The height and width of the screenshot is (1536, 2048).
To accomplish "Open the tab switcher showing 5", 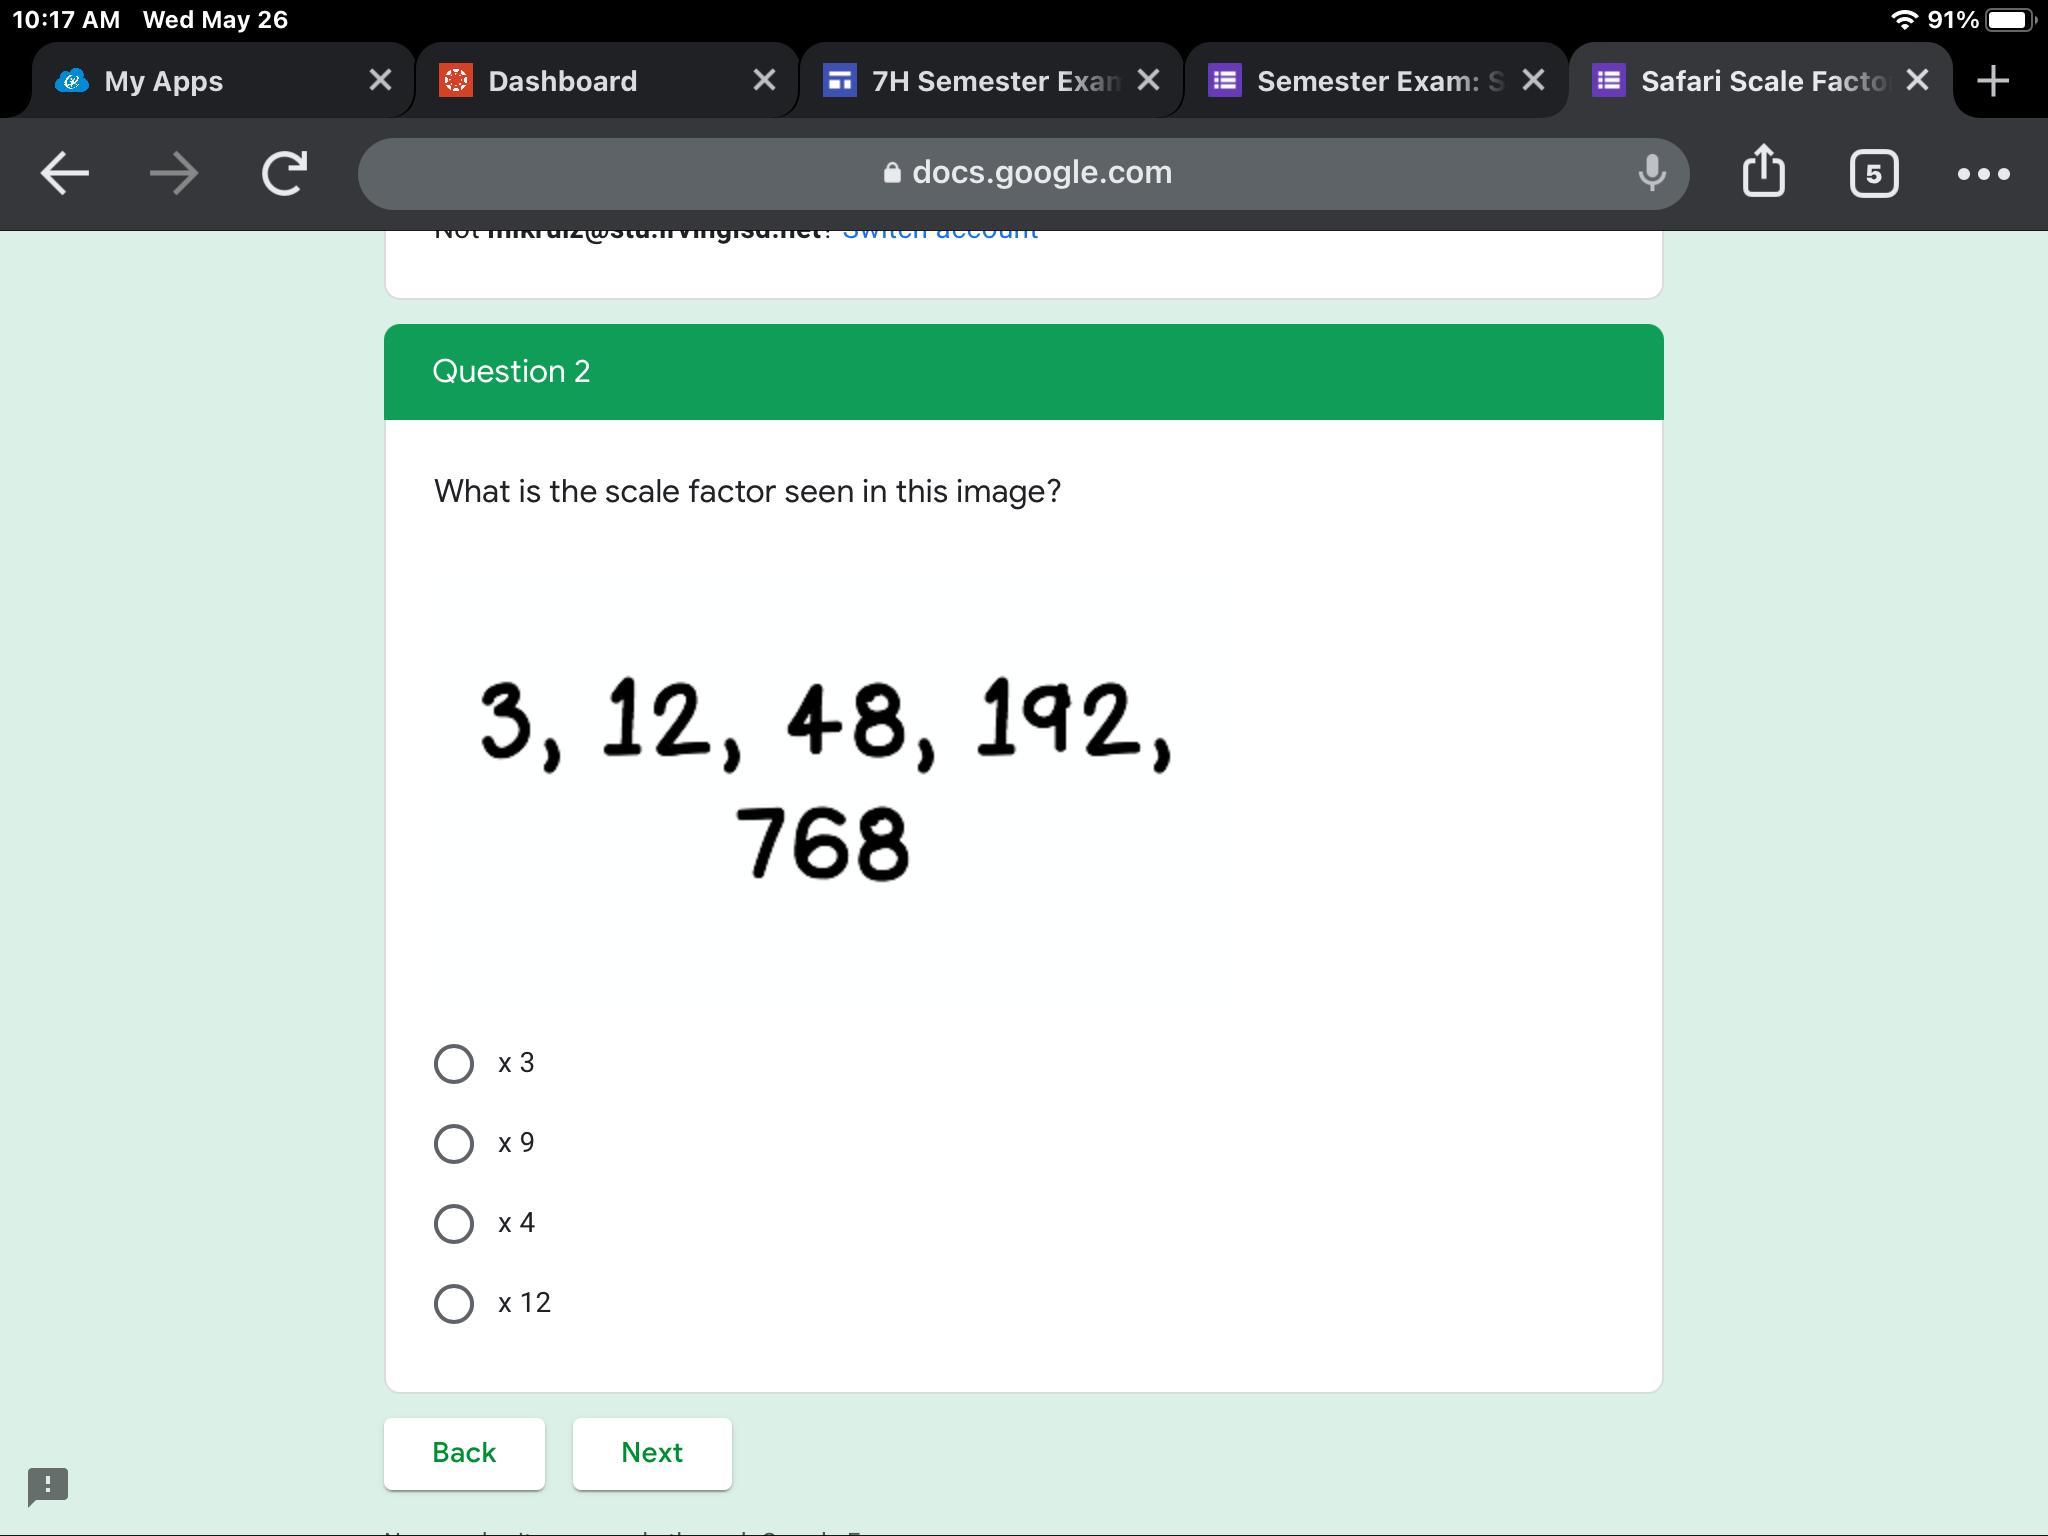I will (1873, 174).
